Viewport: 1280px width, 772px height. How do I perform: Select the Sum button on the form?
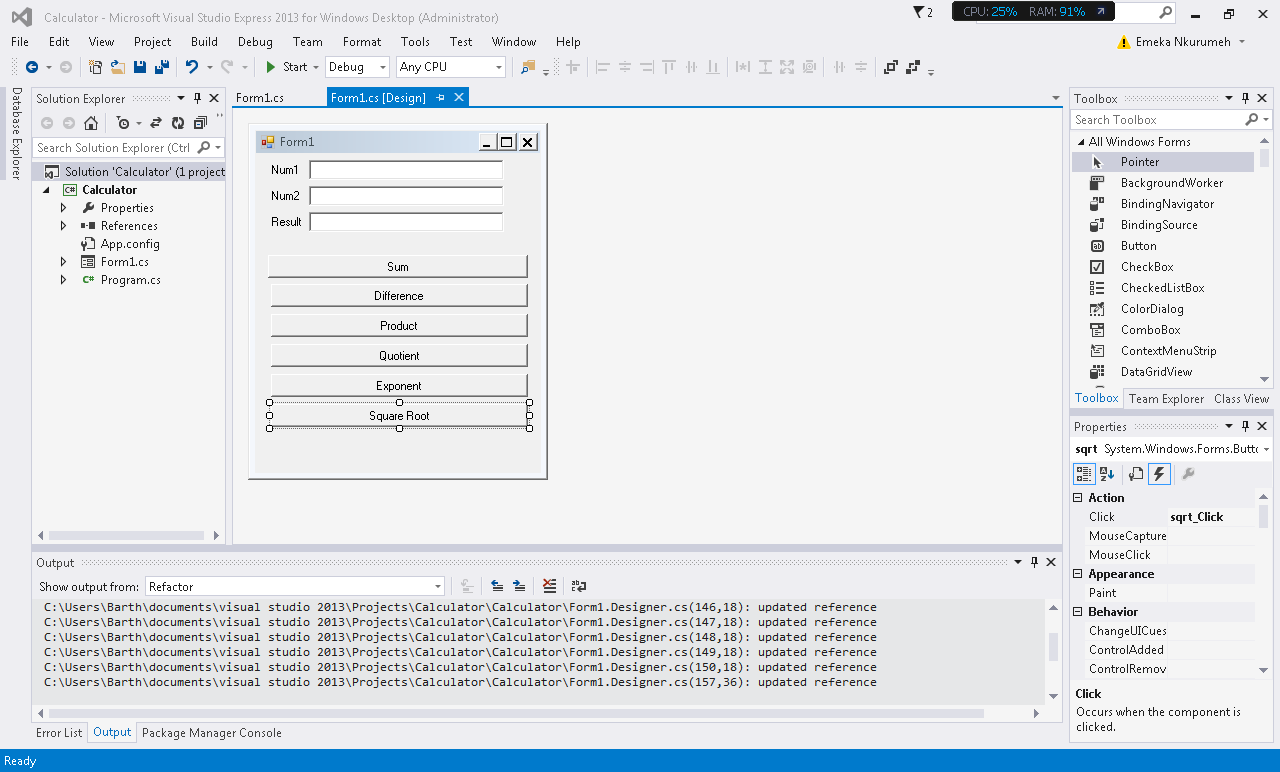(398, 267)
